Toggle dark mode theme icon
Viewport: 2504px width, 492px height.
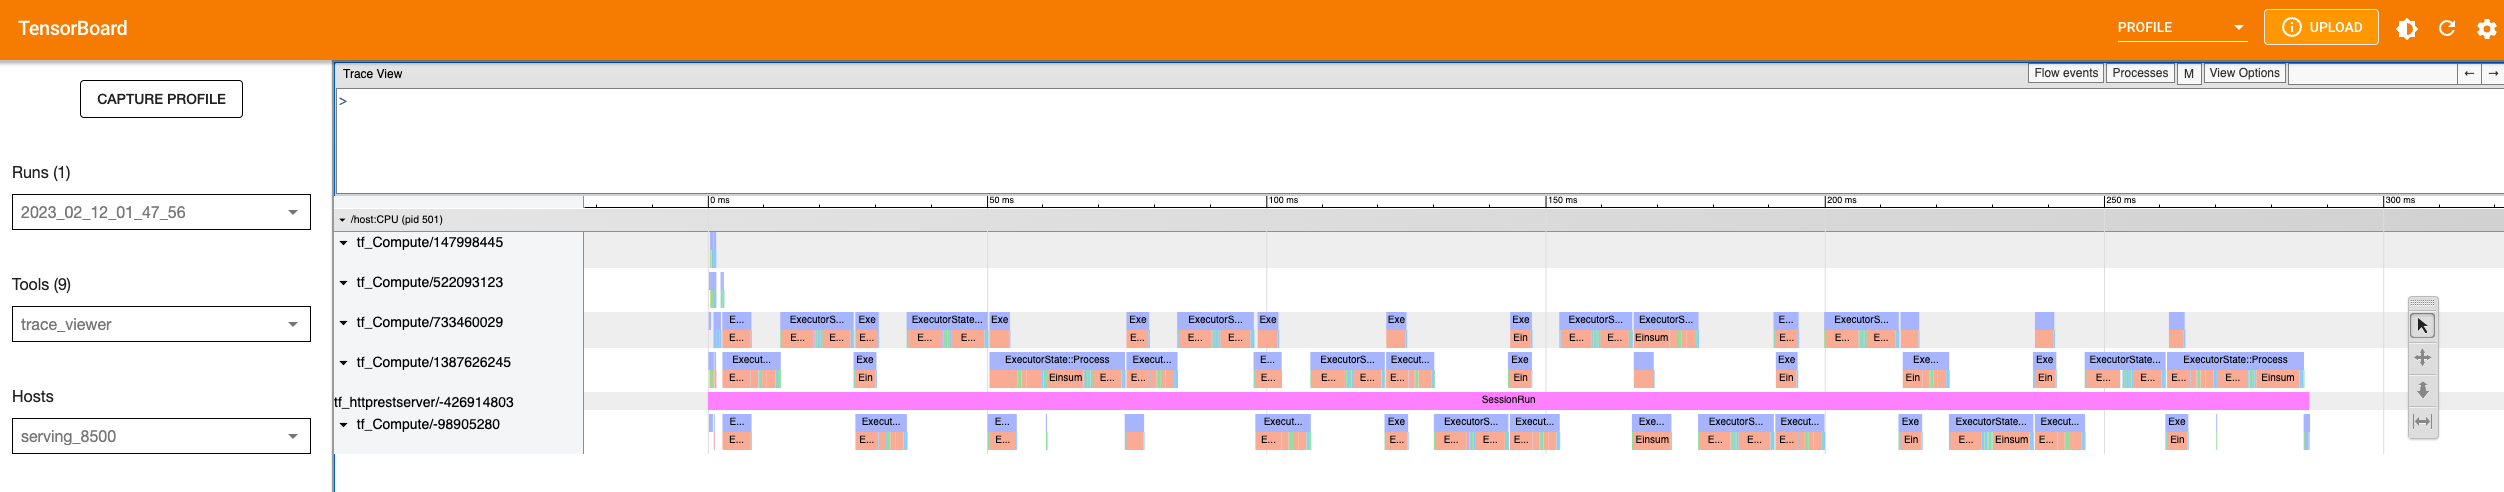(2407, 28)
